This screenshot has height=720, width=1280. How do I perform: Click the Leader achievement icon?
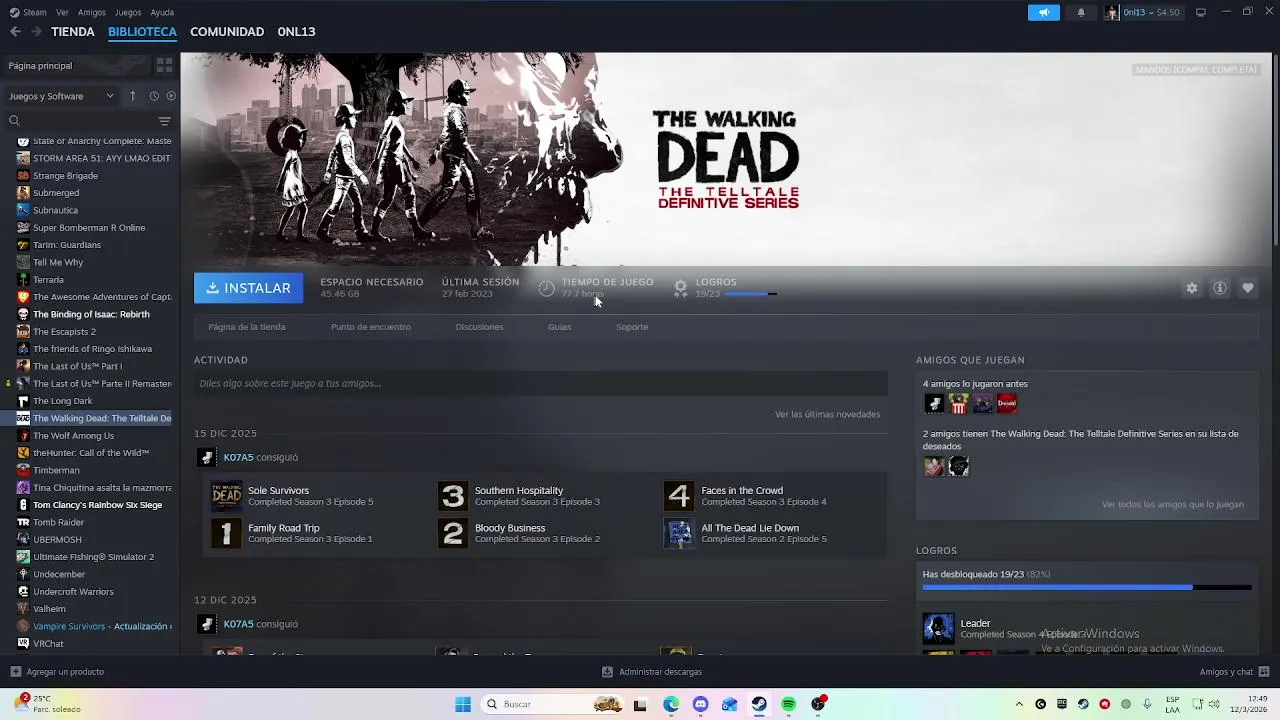[938, 628]
